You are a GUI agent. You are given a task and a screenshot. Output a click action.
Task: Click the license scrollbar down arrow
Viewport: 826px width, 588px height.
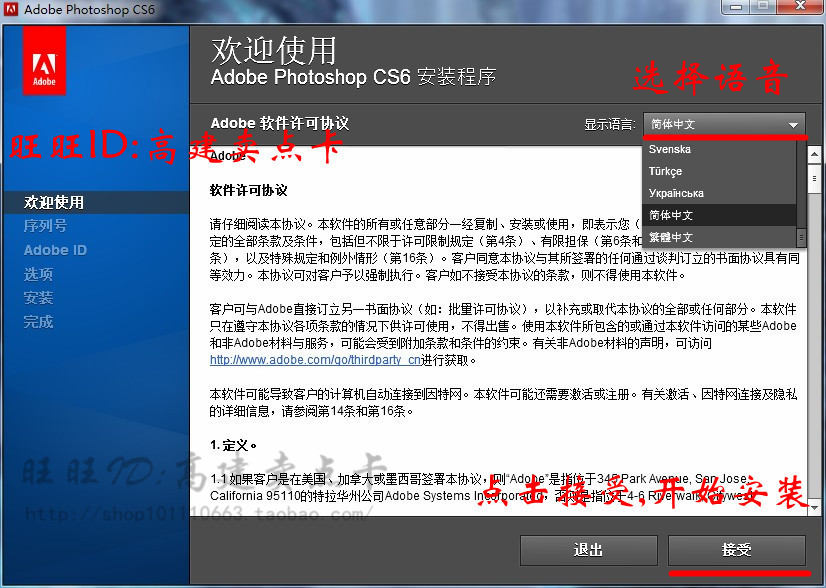tap(814, 507)
